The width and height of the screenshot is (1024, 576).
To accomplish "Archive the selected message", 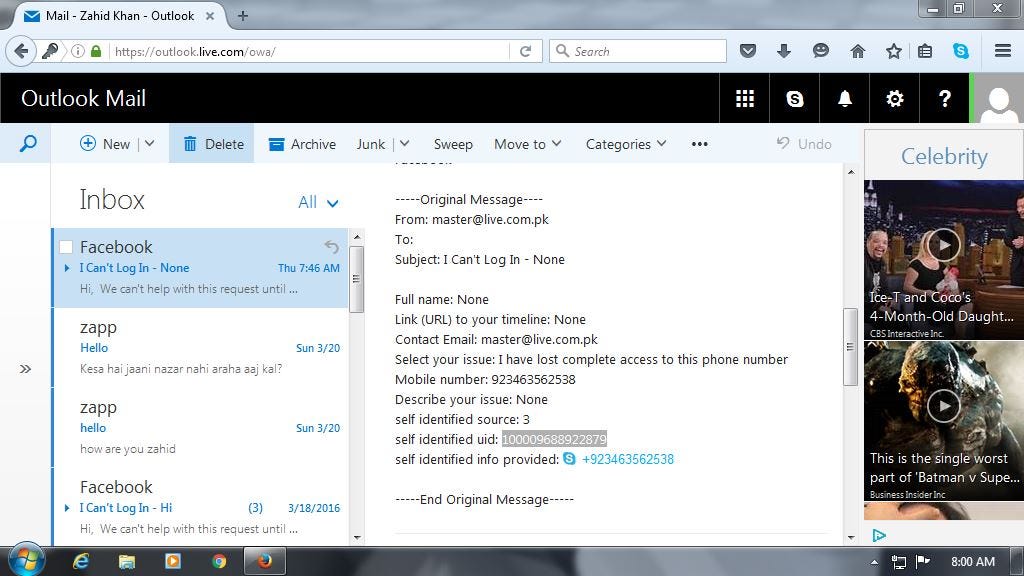I will (x=302, y=144).
